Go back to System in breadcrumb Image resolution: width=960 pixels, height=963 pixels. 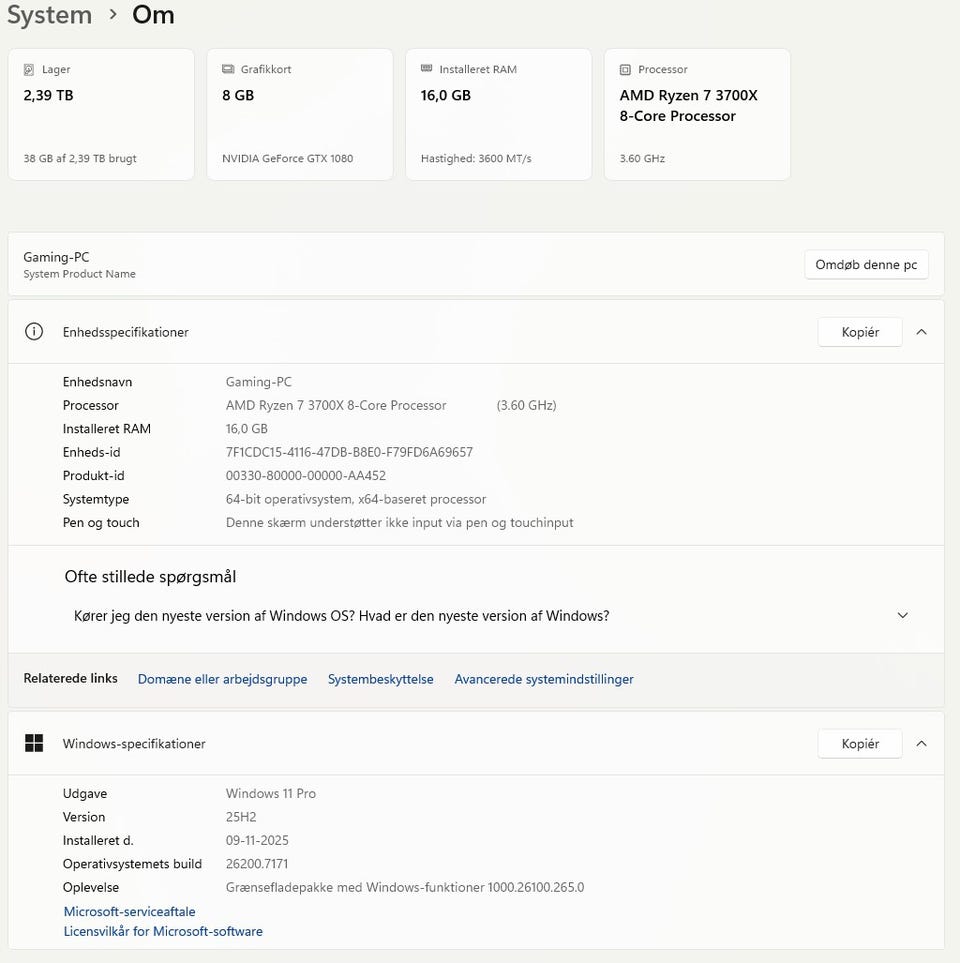[49, 15]
